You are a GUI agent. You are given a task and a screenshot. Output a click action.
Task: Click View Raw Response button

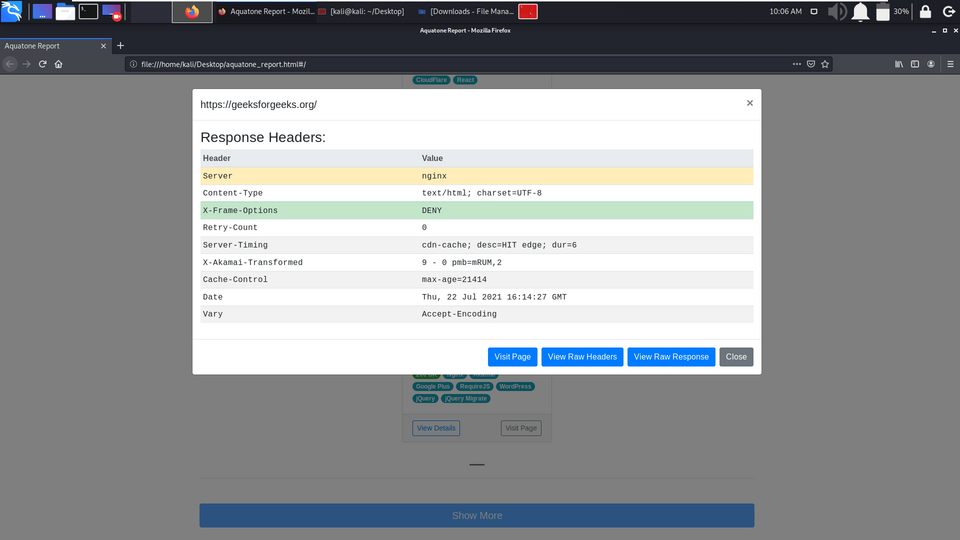coord(671,357)
